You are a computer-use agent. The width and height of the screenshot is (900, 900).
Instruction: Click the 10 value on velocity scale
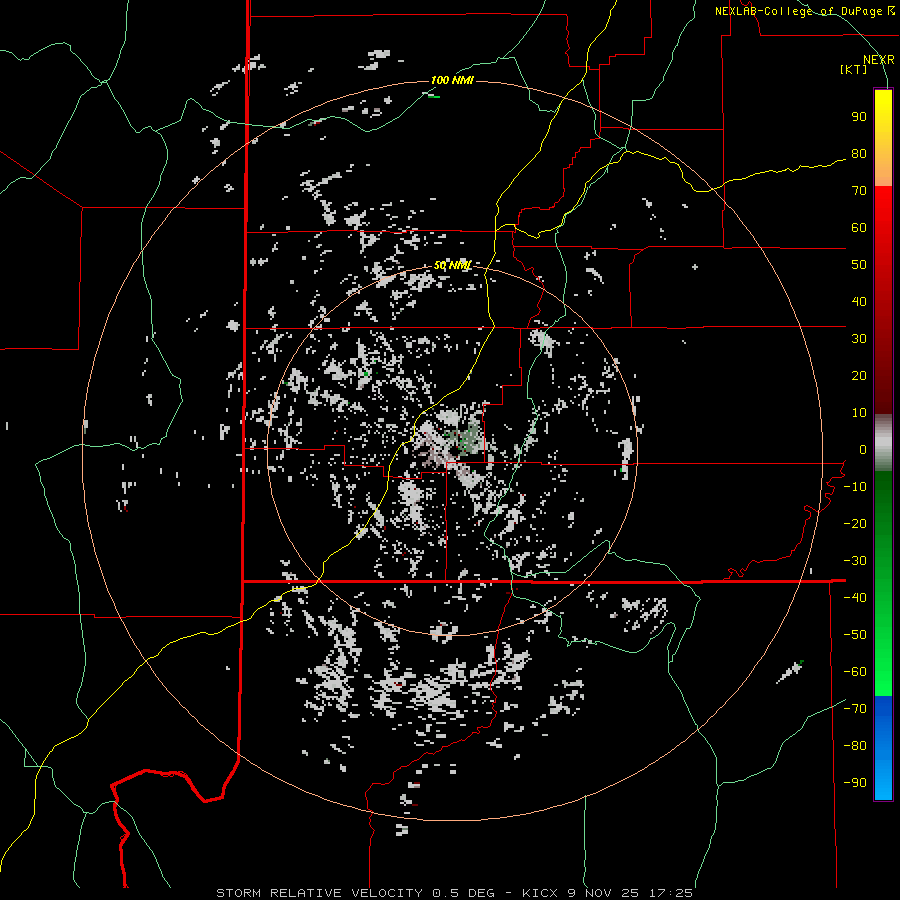click(x=859, y=413)
